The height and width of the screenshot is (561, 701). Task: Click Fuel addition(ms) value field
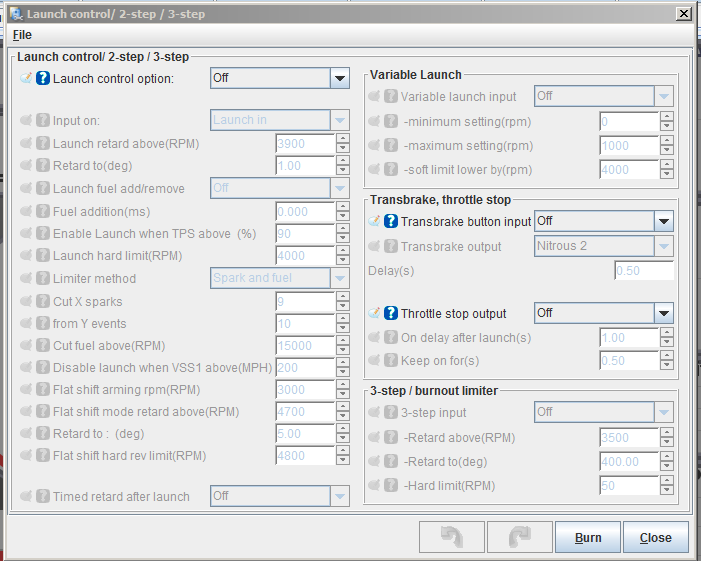point(305,211)
